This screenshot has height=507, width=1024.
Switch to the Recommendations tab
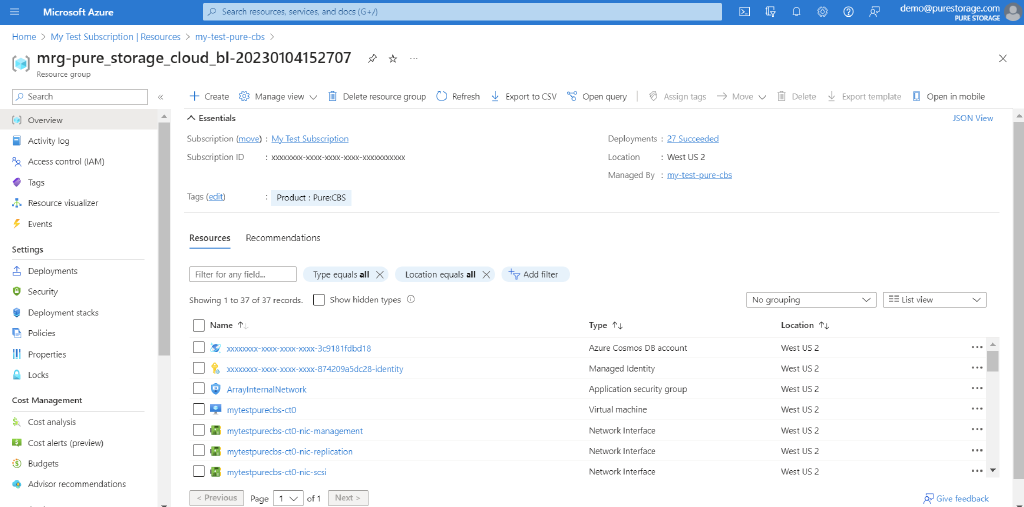pyautogui.click(x=283, y=238)
